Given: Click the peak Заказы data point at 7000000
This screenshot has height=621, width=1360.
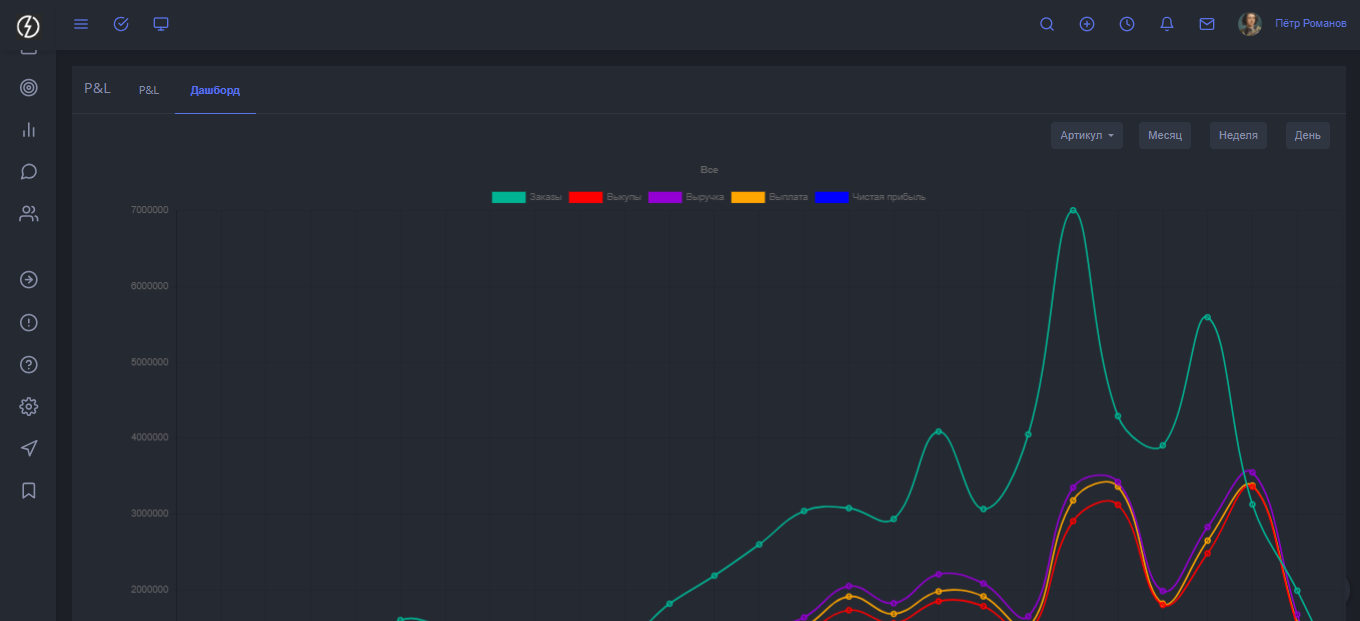Looking at the screenshot, I should [1073, 211].
